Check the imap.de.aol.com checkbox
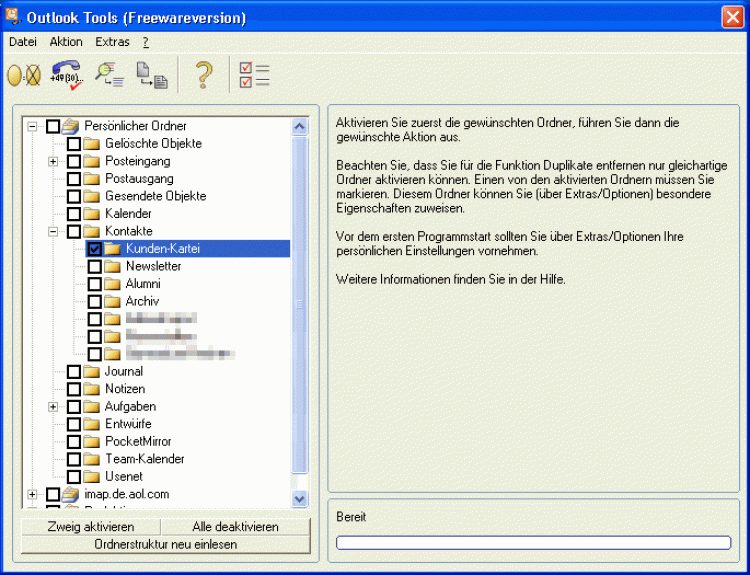The width and height of the screenshot is (750, 575). (x=53, y=494)
